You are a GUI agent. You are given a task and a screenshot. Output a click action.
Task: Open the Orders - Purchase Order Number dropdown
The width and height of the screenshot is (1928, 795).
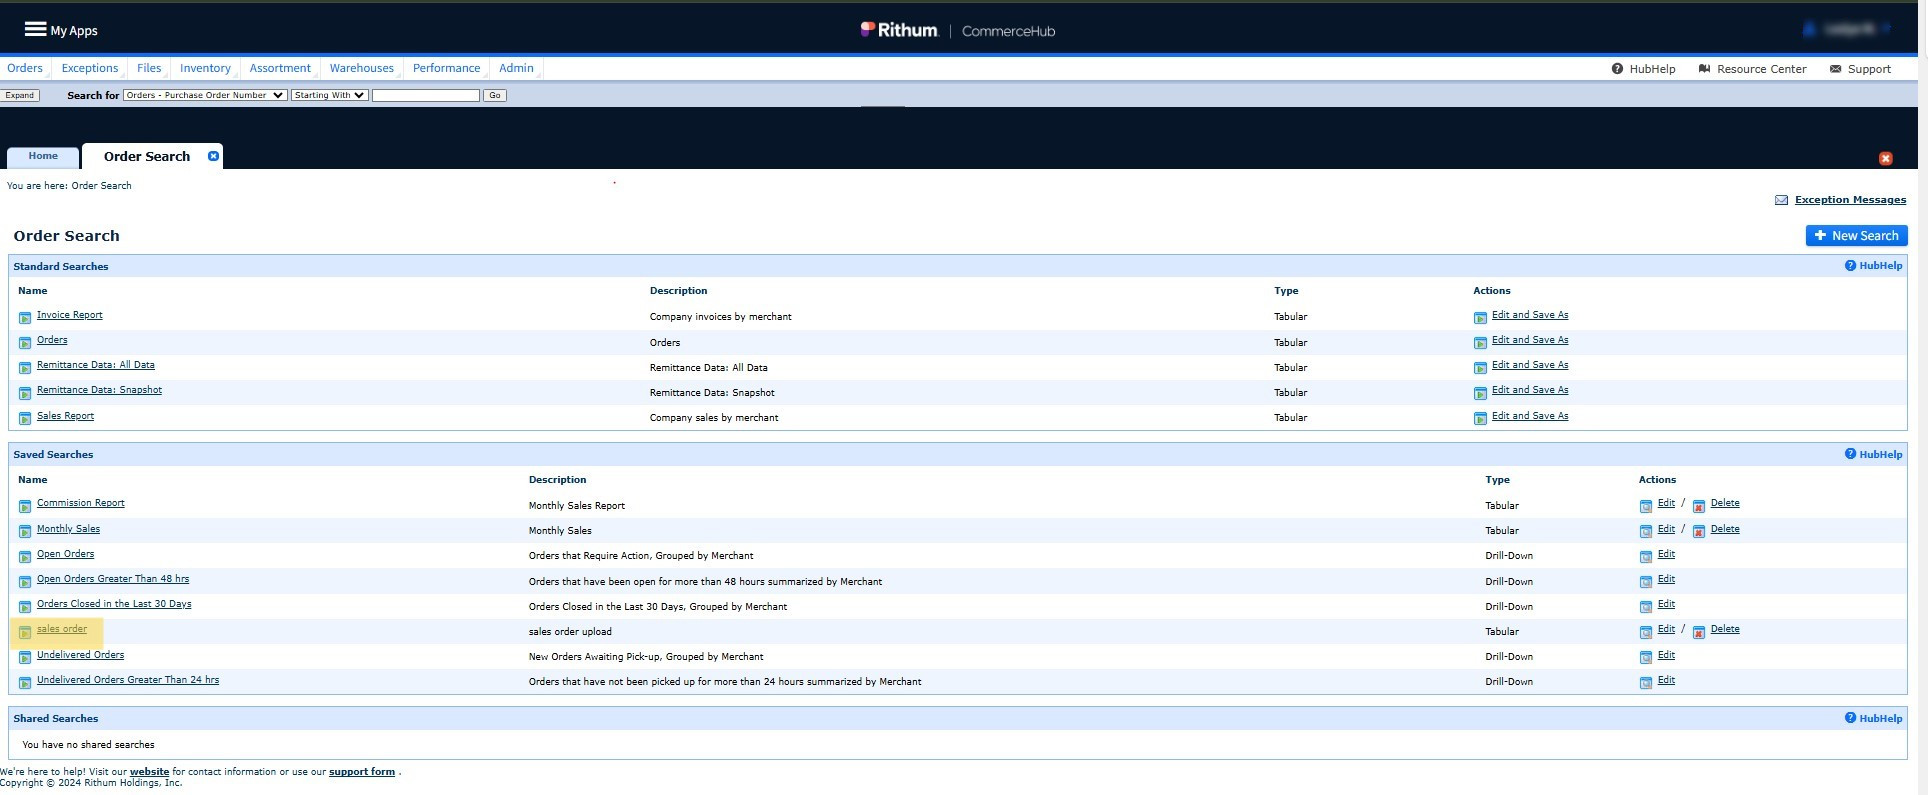(x=205, y=95)
